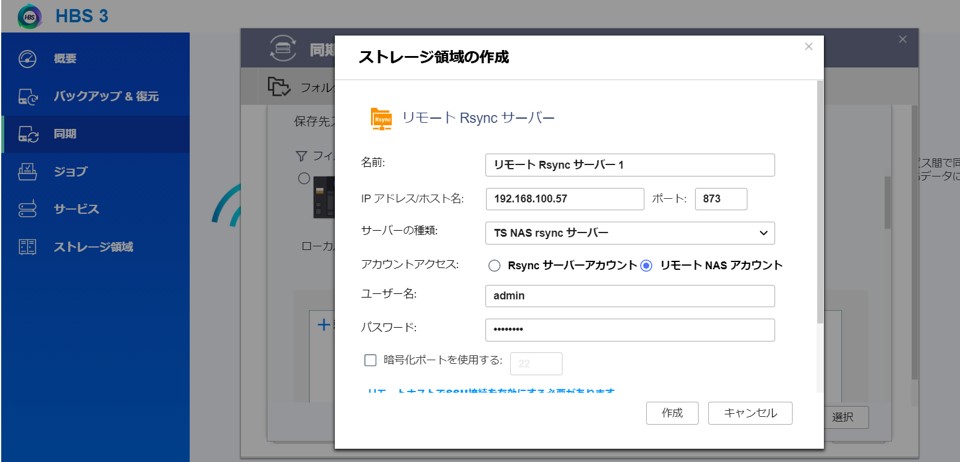960x462 pixels.
Task: Open the バックアップ & 復元 menu item
Action: coord(105,97)
